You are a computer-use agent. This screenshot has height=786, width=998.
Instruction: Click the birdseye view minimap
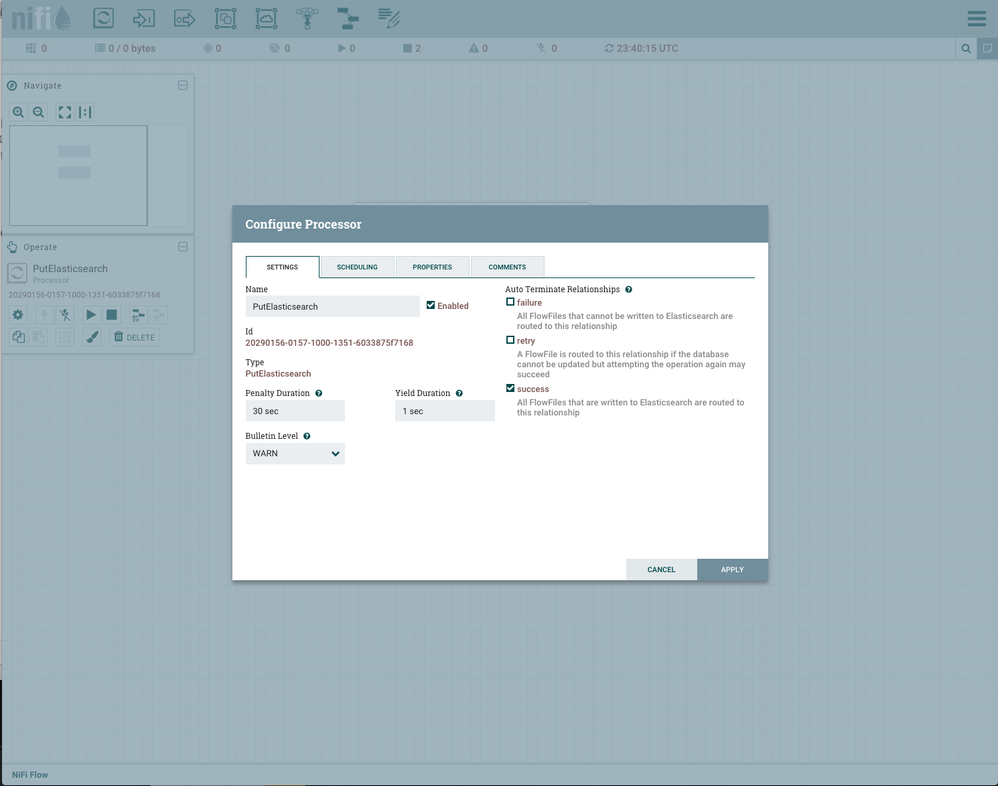[x=97, y=176]
